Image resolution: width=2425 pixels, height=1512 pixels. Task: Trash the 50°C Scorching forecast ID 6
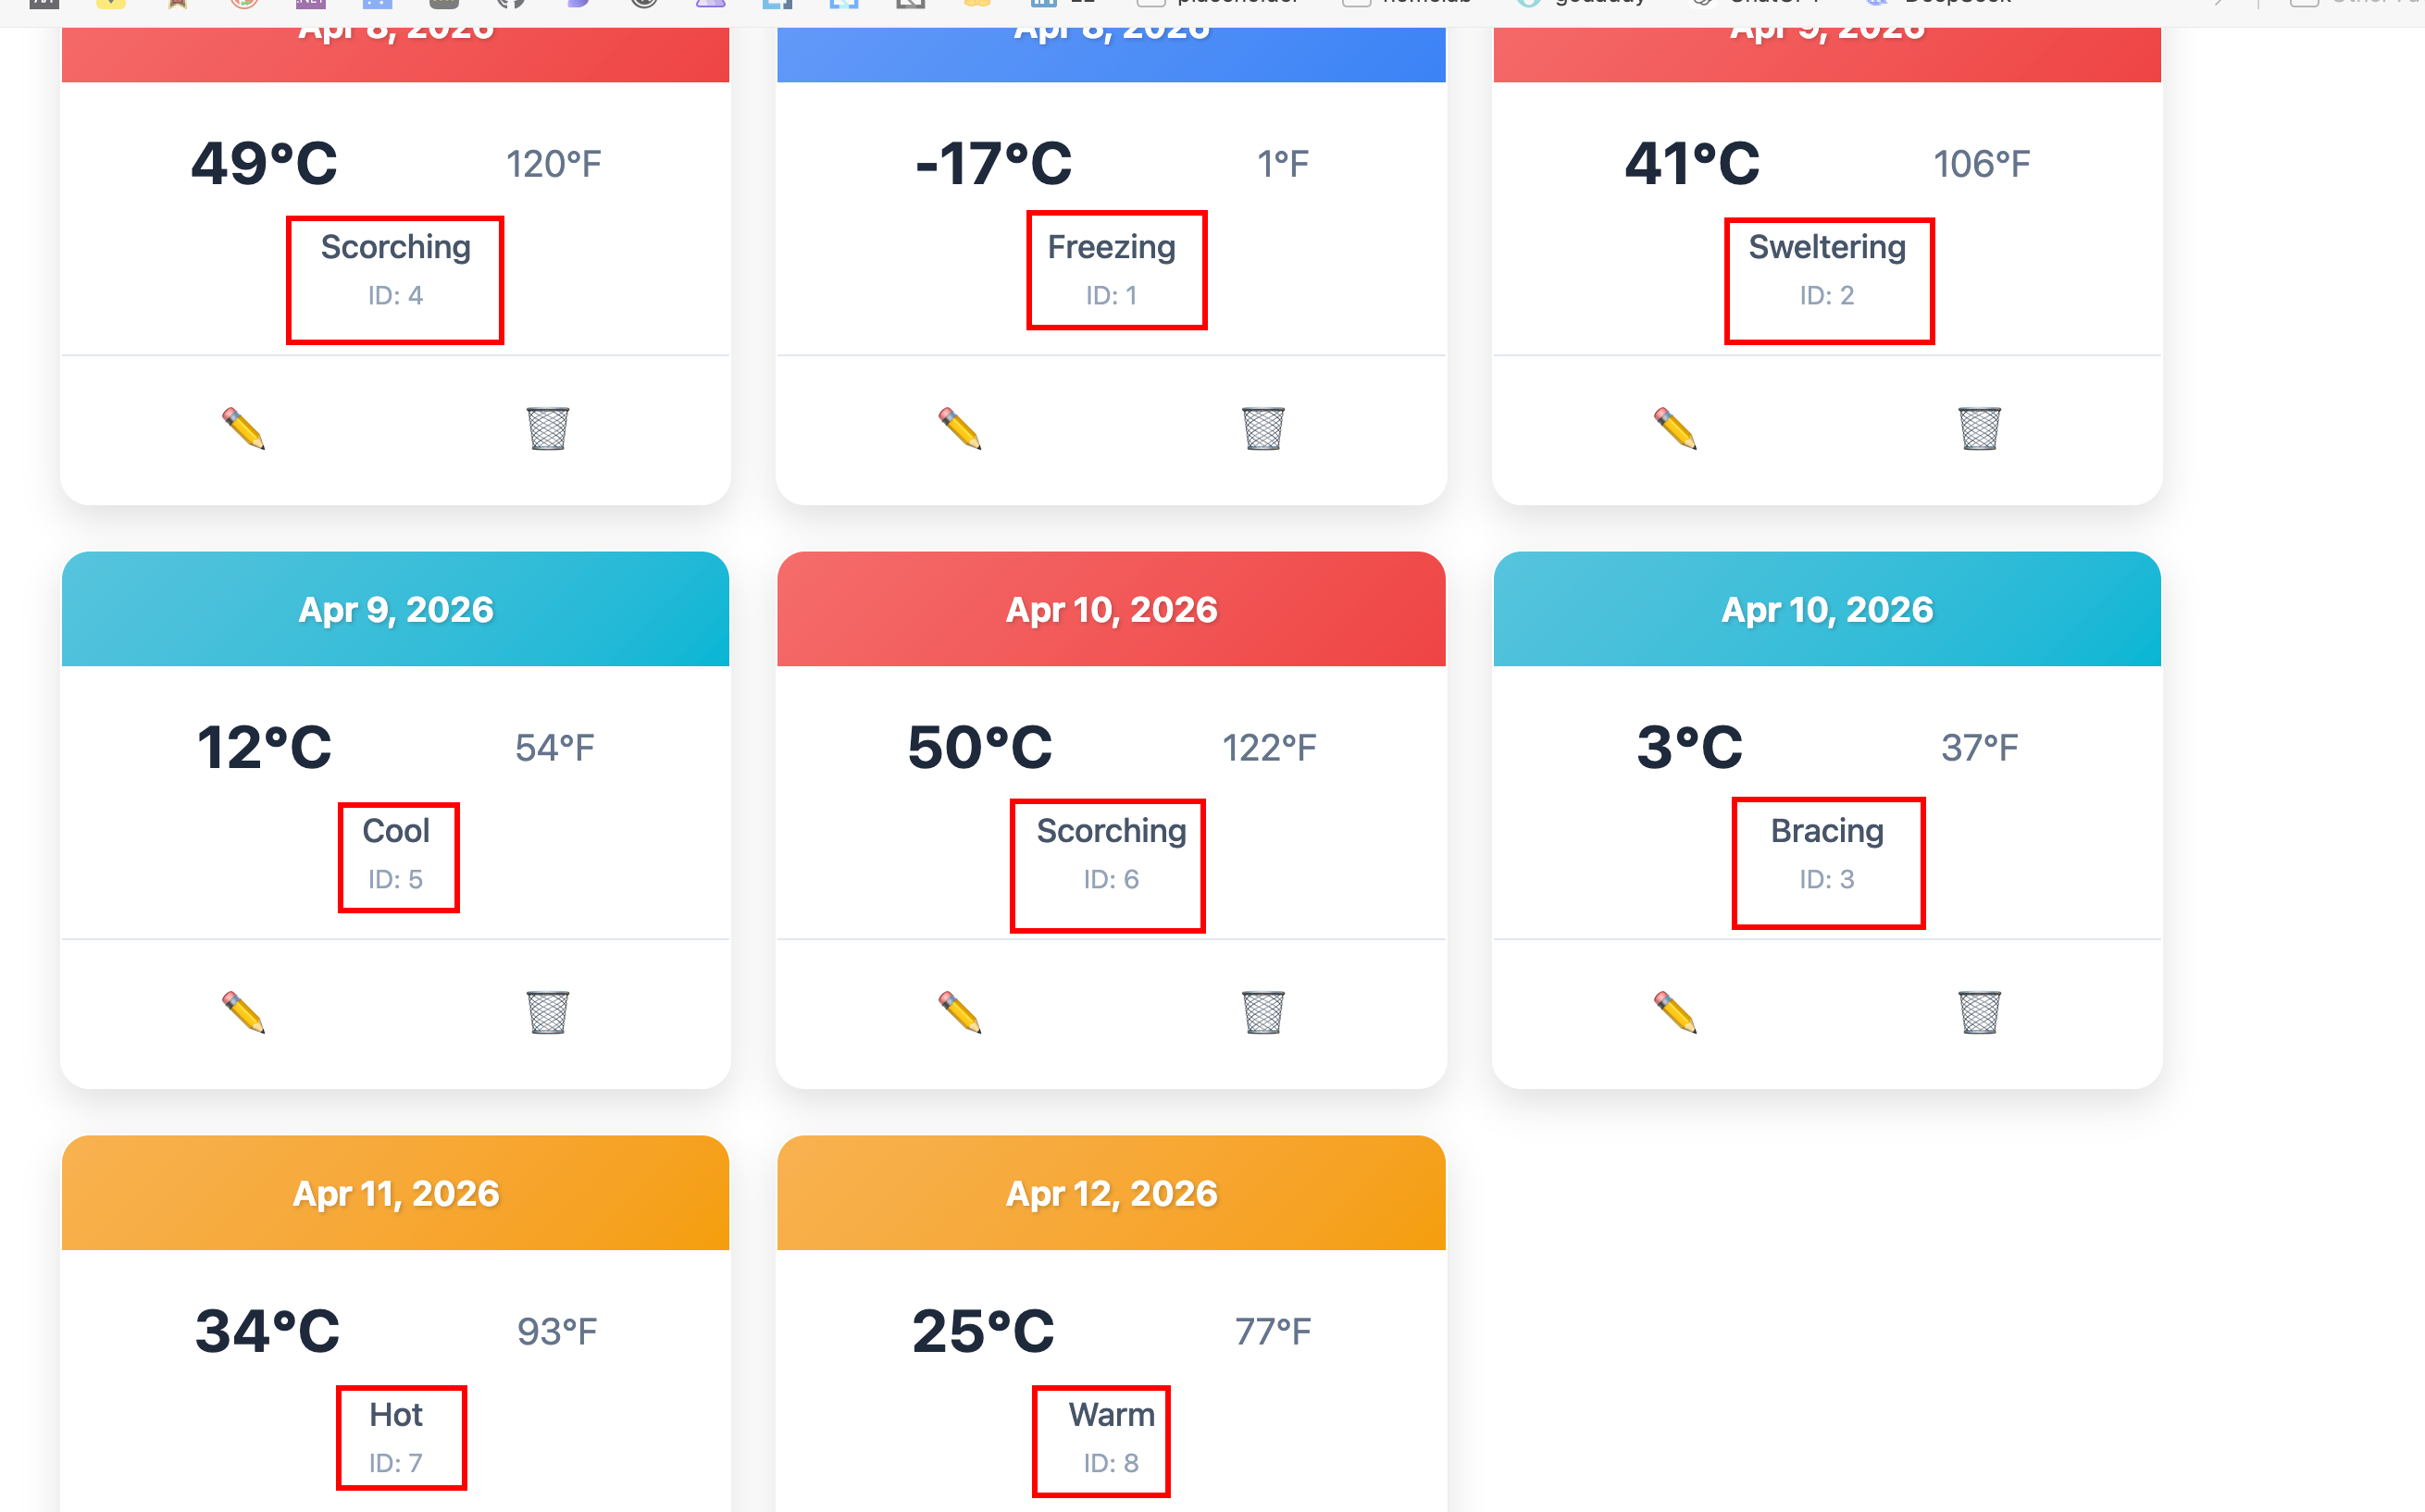[1263, 1013]
